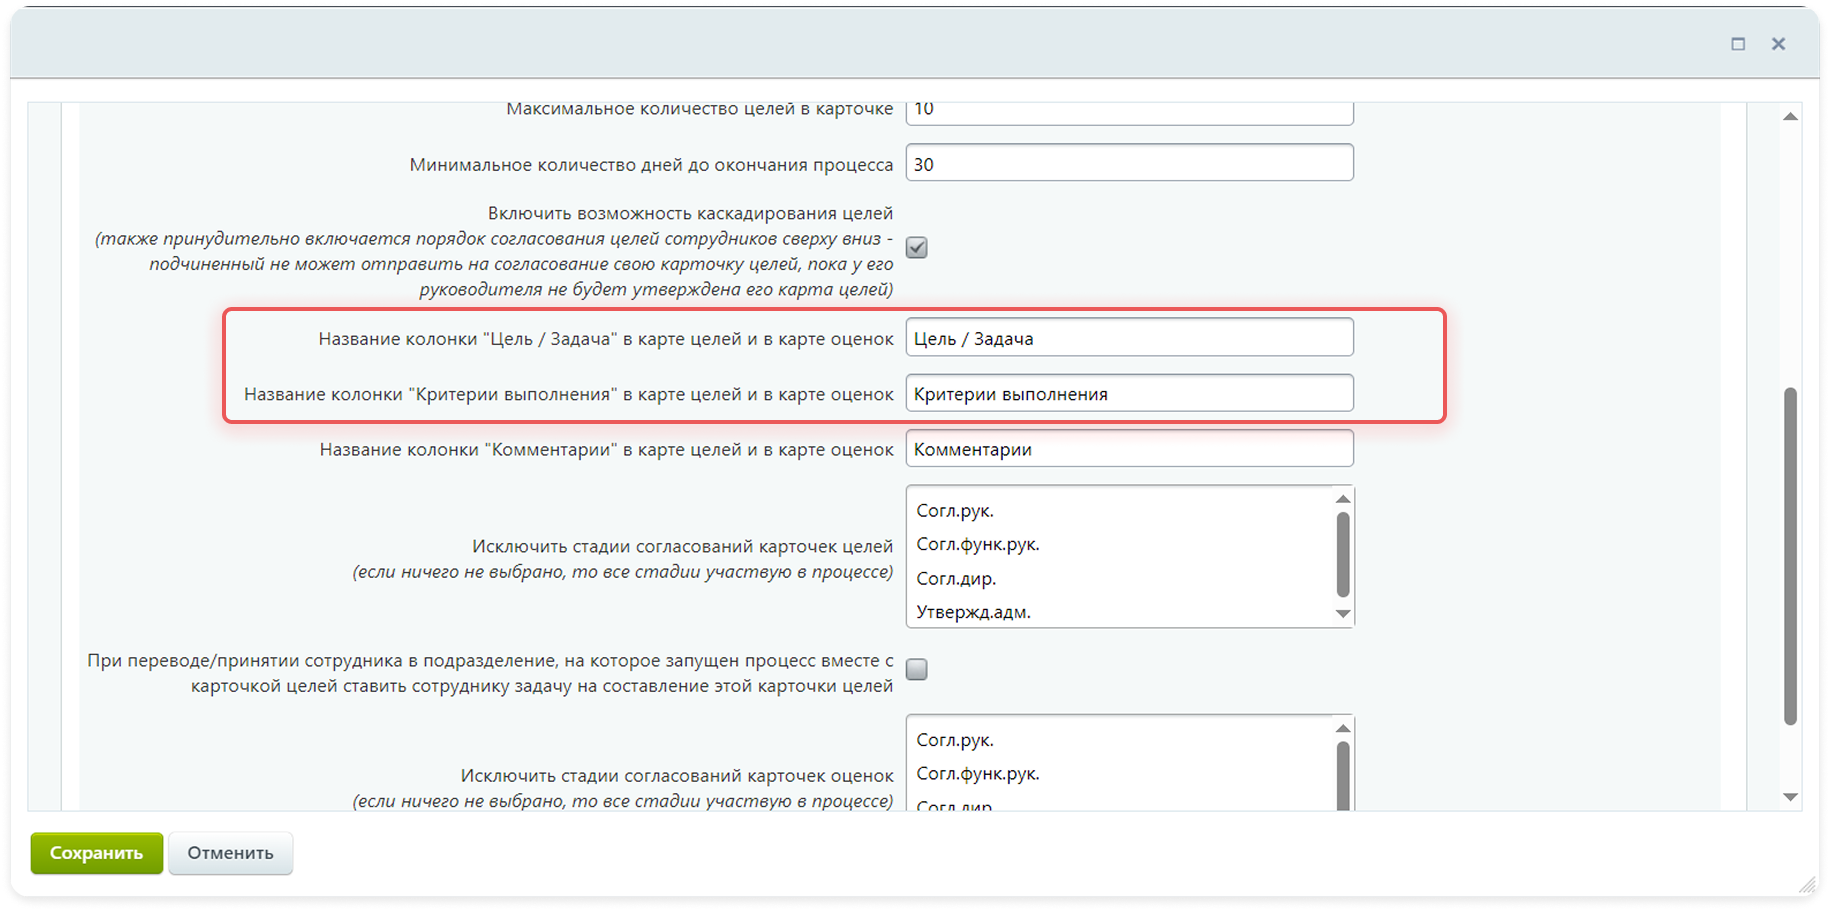Click the main form scroll-down arrow
The width and height of the screenshot is (1830, 911).
[1790, 797]
